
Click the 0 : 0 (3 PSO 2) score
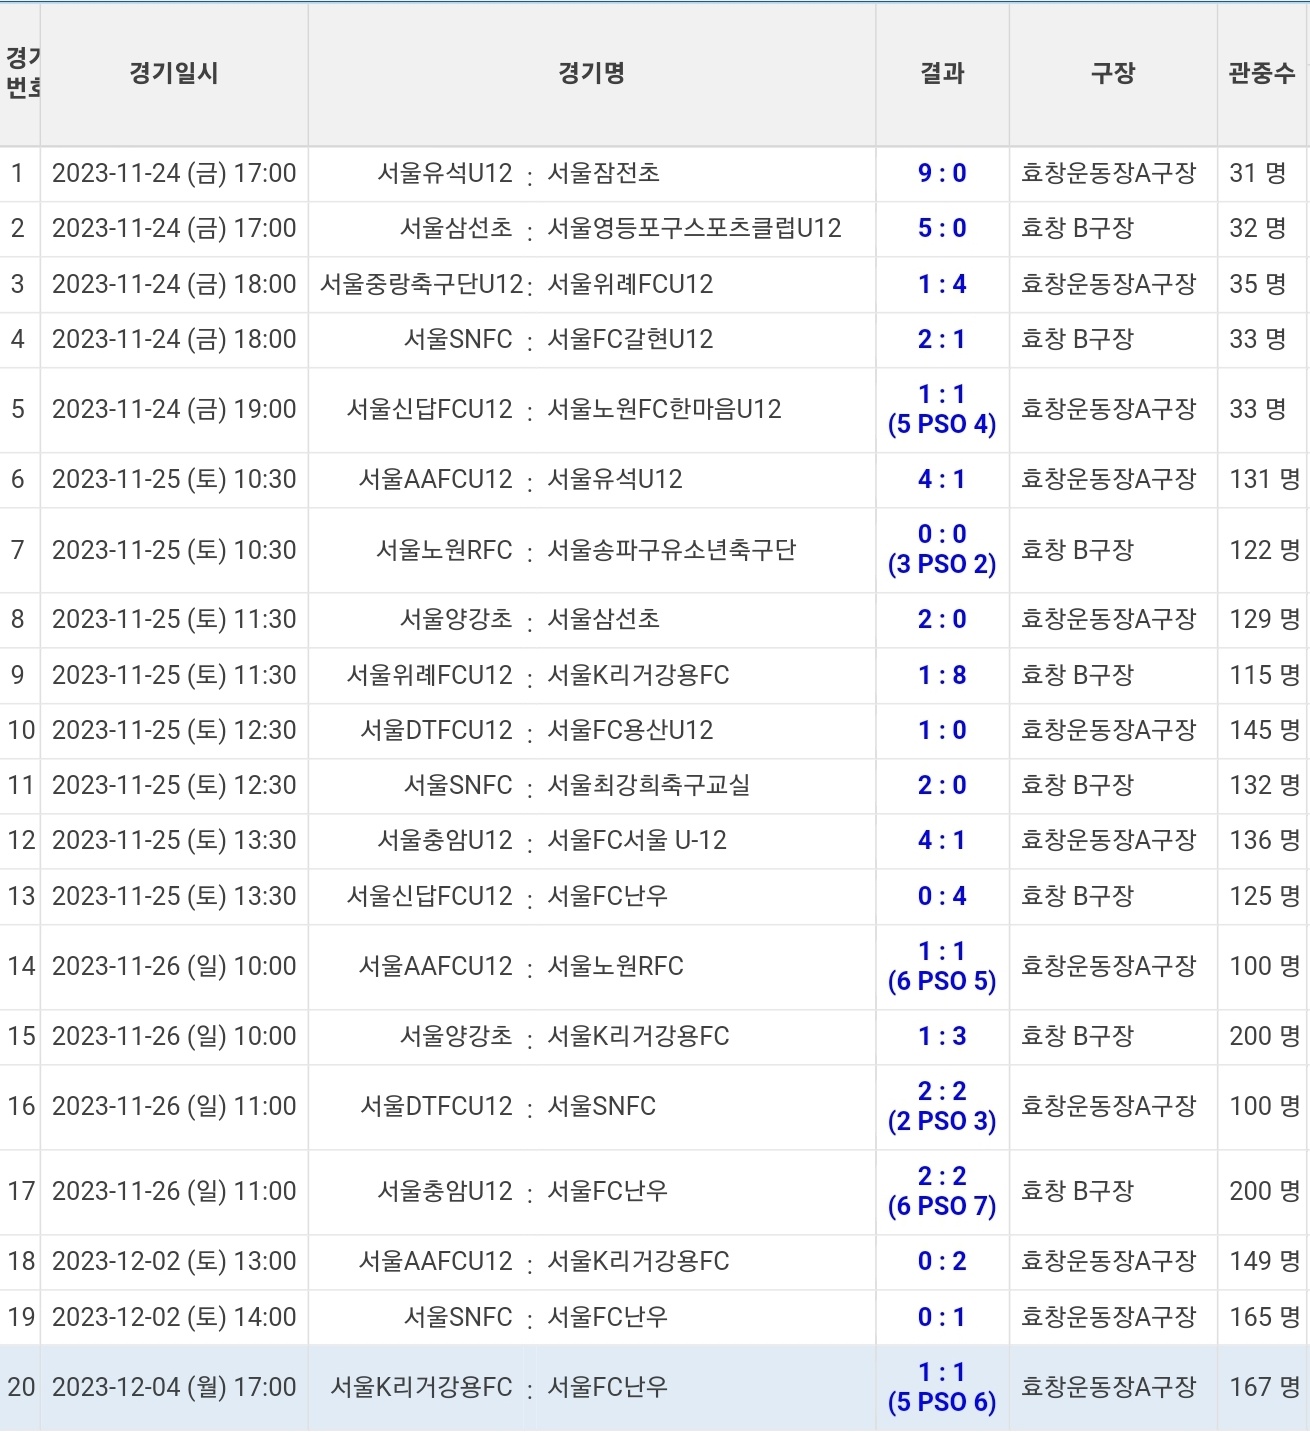942,549
